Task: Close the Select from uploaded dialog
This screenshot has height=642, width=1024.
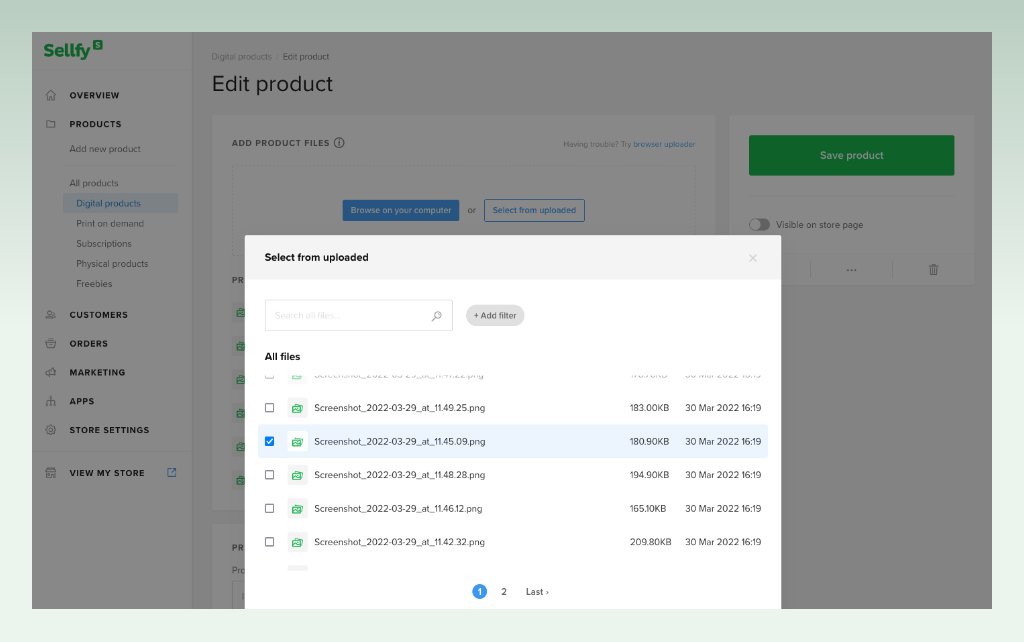Action: pos(753,258)
